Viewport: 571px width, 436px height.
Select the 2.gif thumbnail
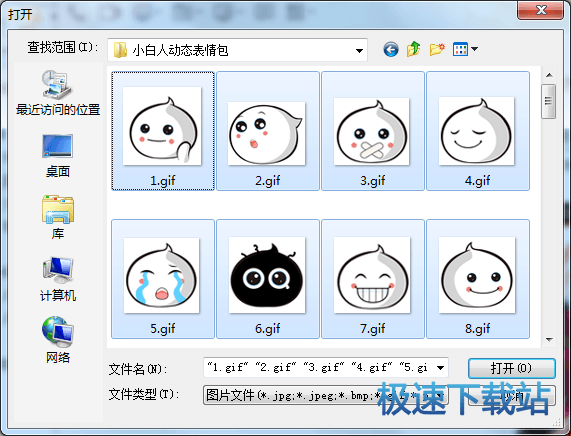click(x=267, y=133)
